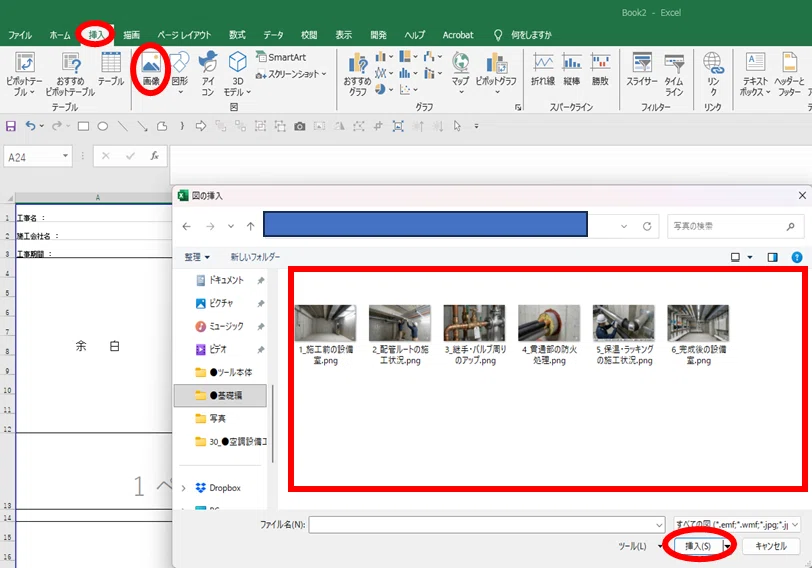Viewport: 812px width, 568px height.
Task: Insert a タイムライン filter
Action: point(674,74)
